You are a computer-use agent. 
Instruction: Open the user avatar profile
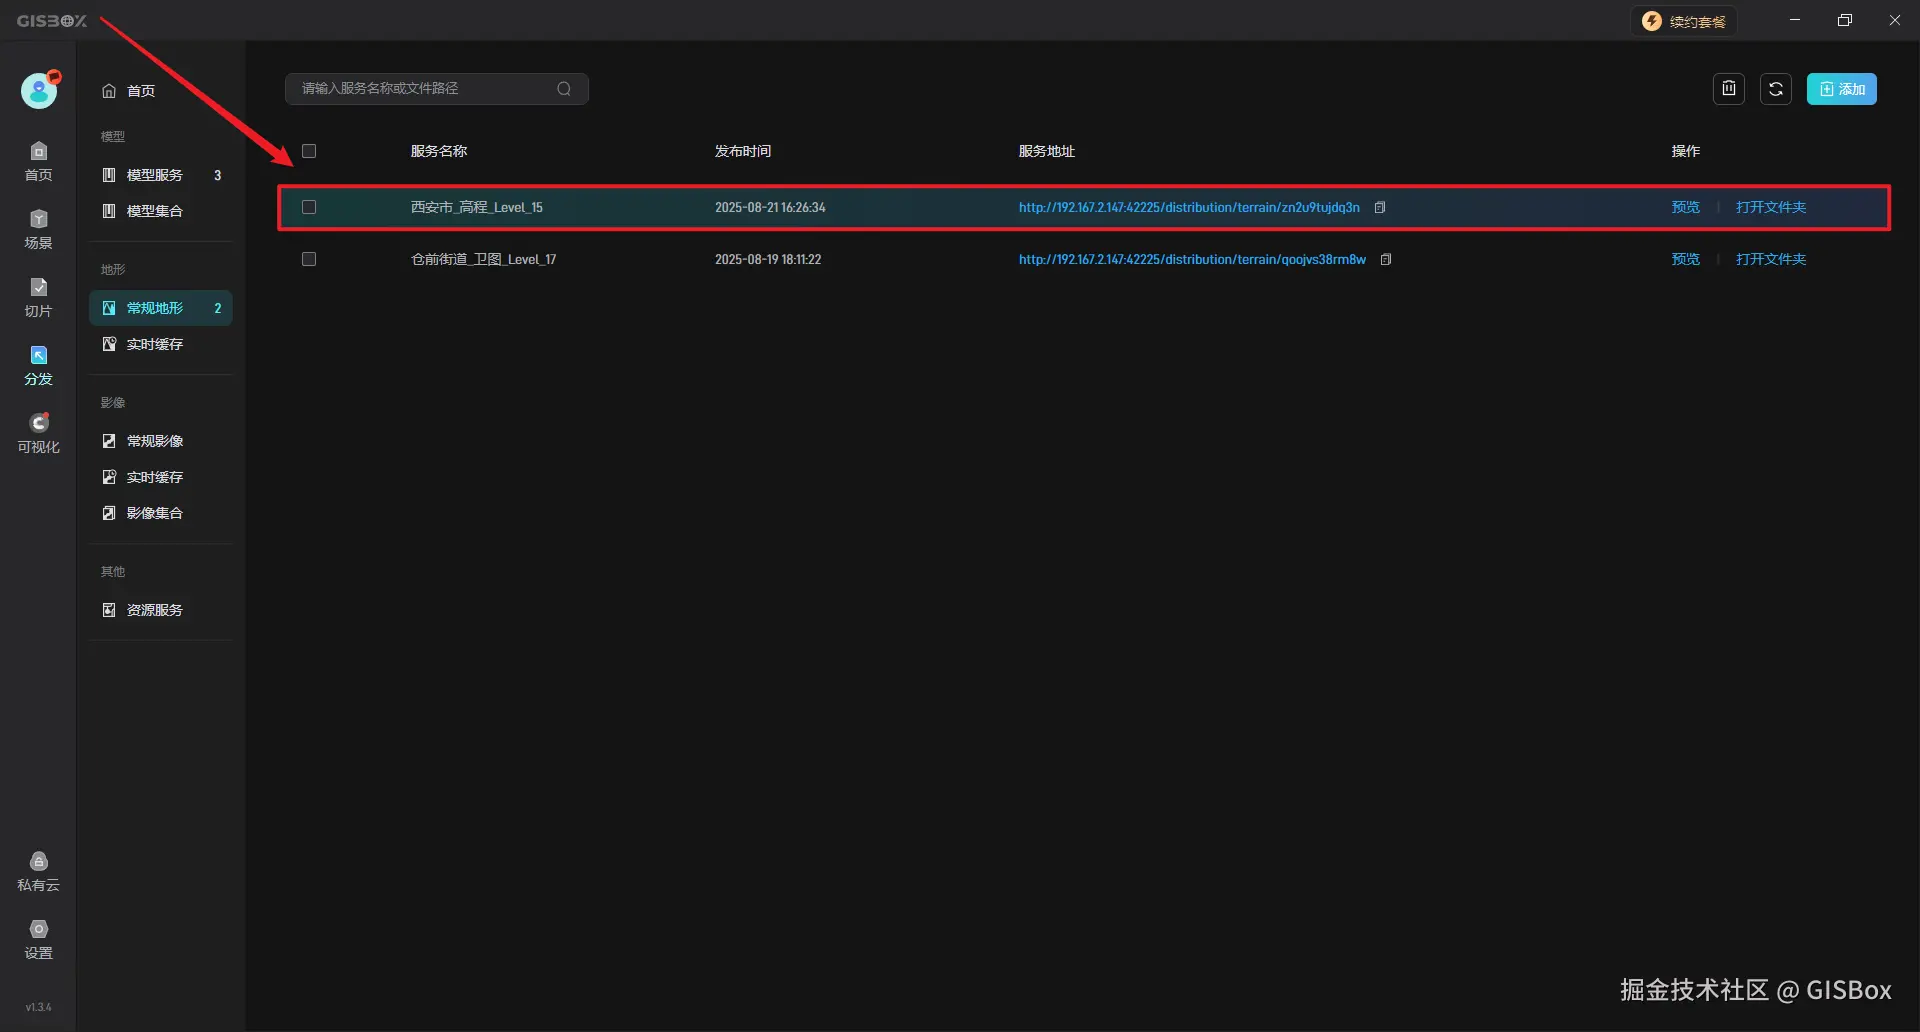tap(39, 90)
